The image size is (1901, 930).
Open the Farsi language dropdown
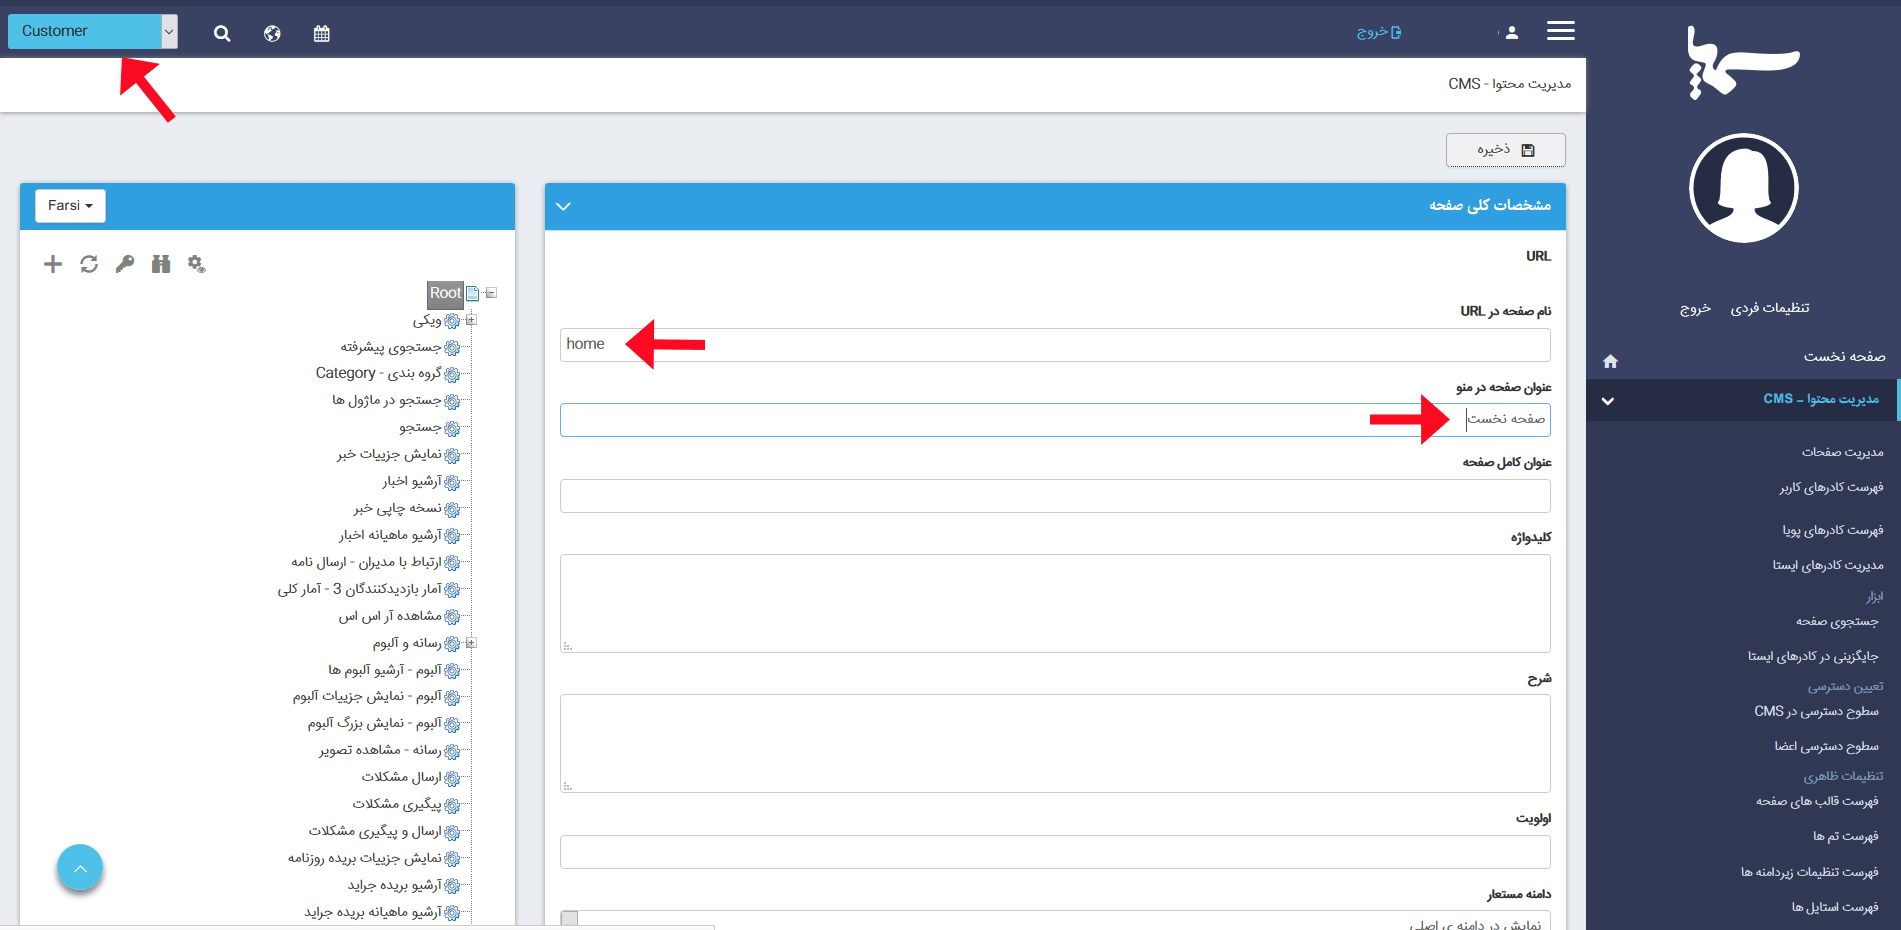click(70, 206)
